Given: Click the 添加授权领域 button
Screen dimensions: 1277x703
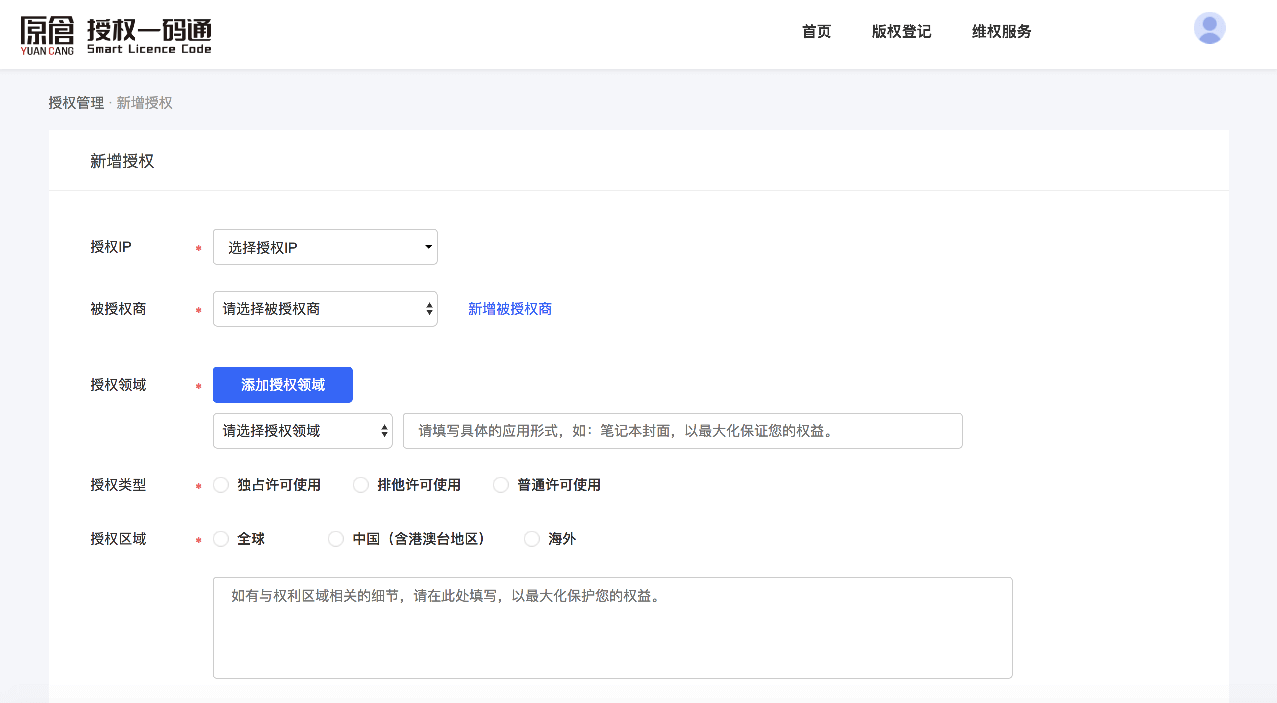Looking at the screenshot, I should pos(283,385).
